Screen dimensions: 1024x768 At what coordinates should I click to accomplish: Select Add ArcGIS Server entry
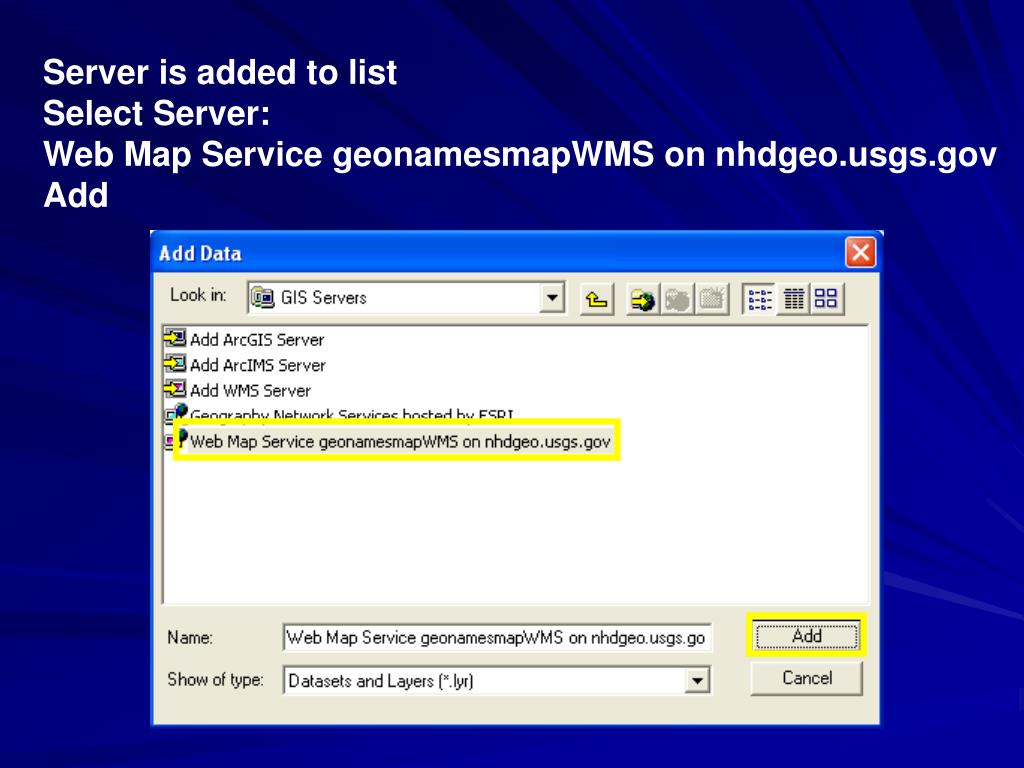point(257,340)
